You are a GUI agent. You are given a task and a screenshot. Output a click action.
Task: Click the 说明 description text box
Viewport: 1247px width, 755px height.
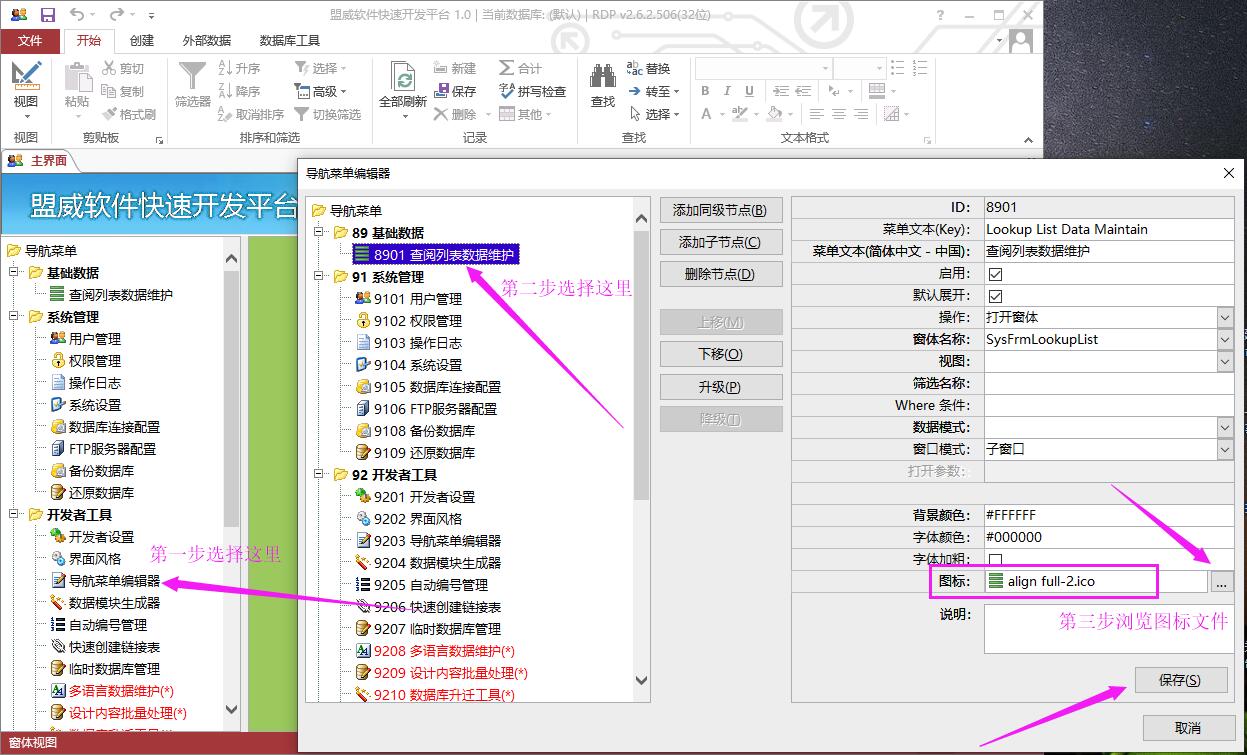1109,628
